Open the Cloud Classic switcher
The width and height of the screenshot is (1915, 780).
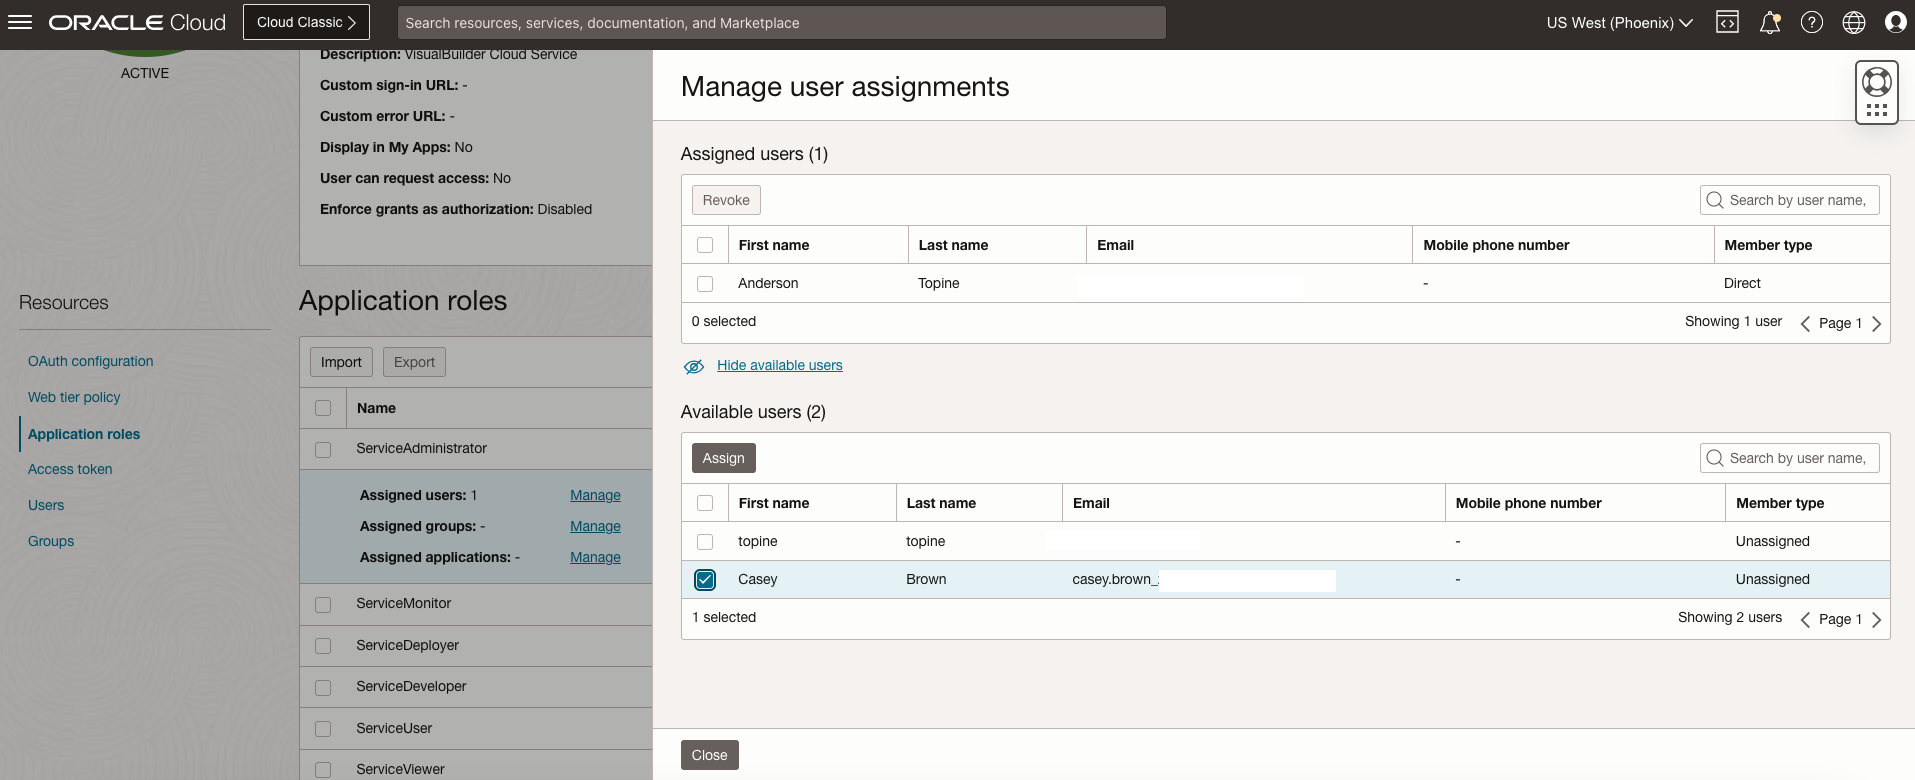point(306,22)
